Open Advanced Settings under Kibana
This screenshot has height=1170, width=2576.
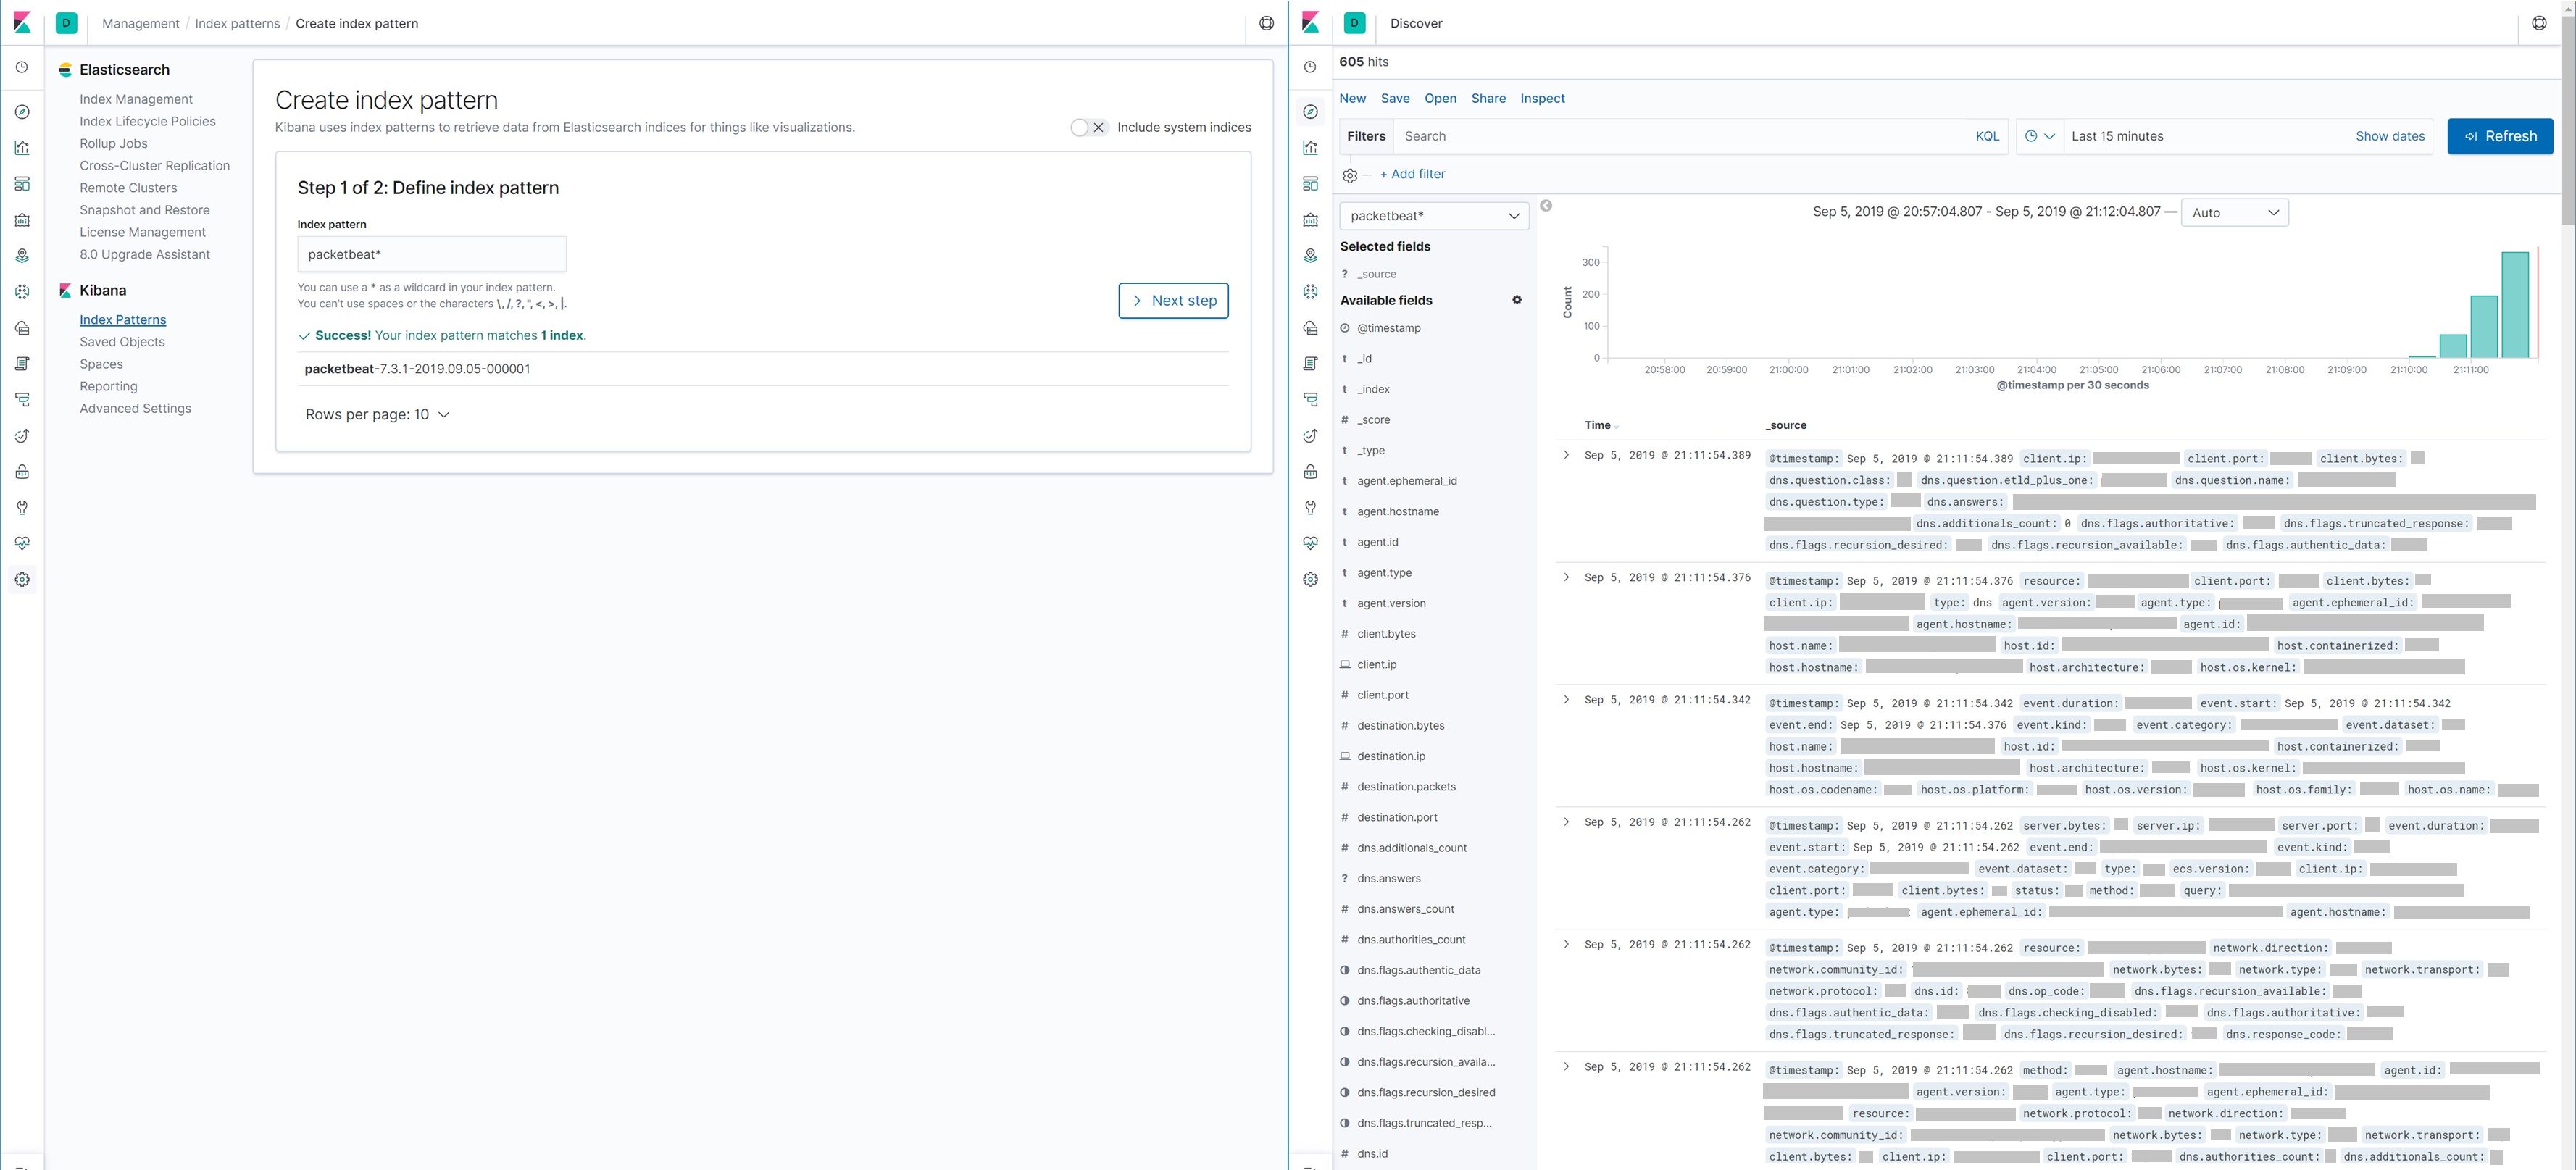pyautogui.click(x=135, y=408)
